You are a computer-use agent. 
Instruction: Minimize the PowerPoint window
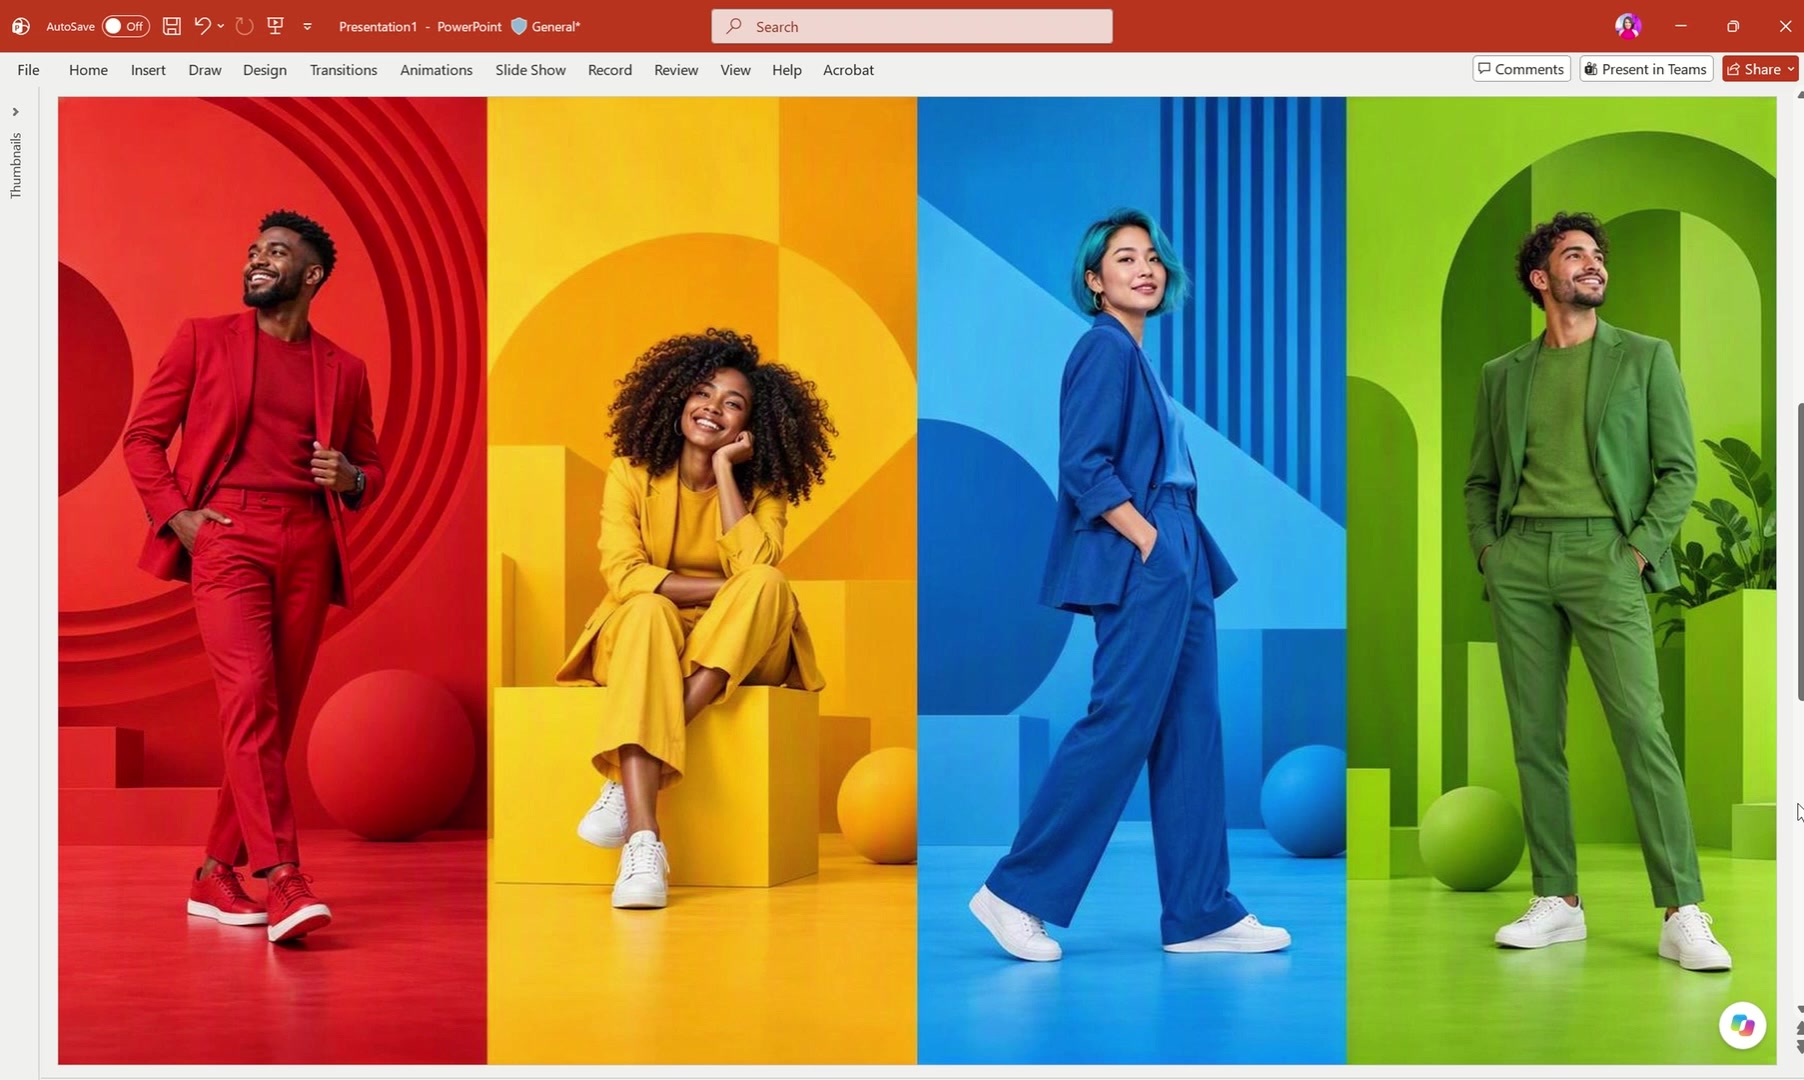pyautogui.click(x=1681, y=26)
